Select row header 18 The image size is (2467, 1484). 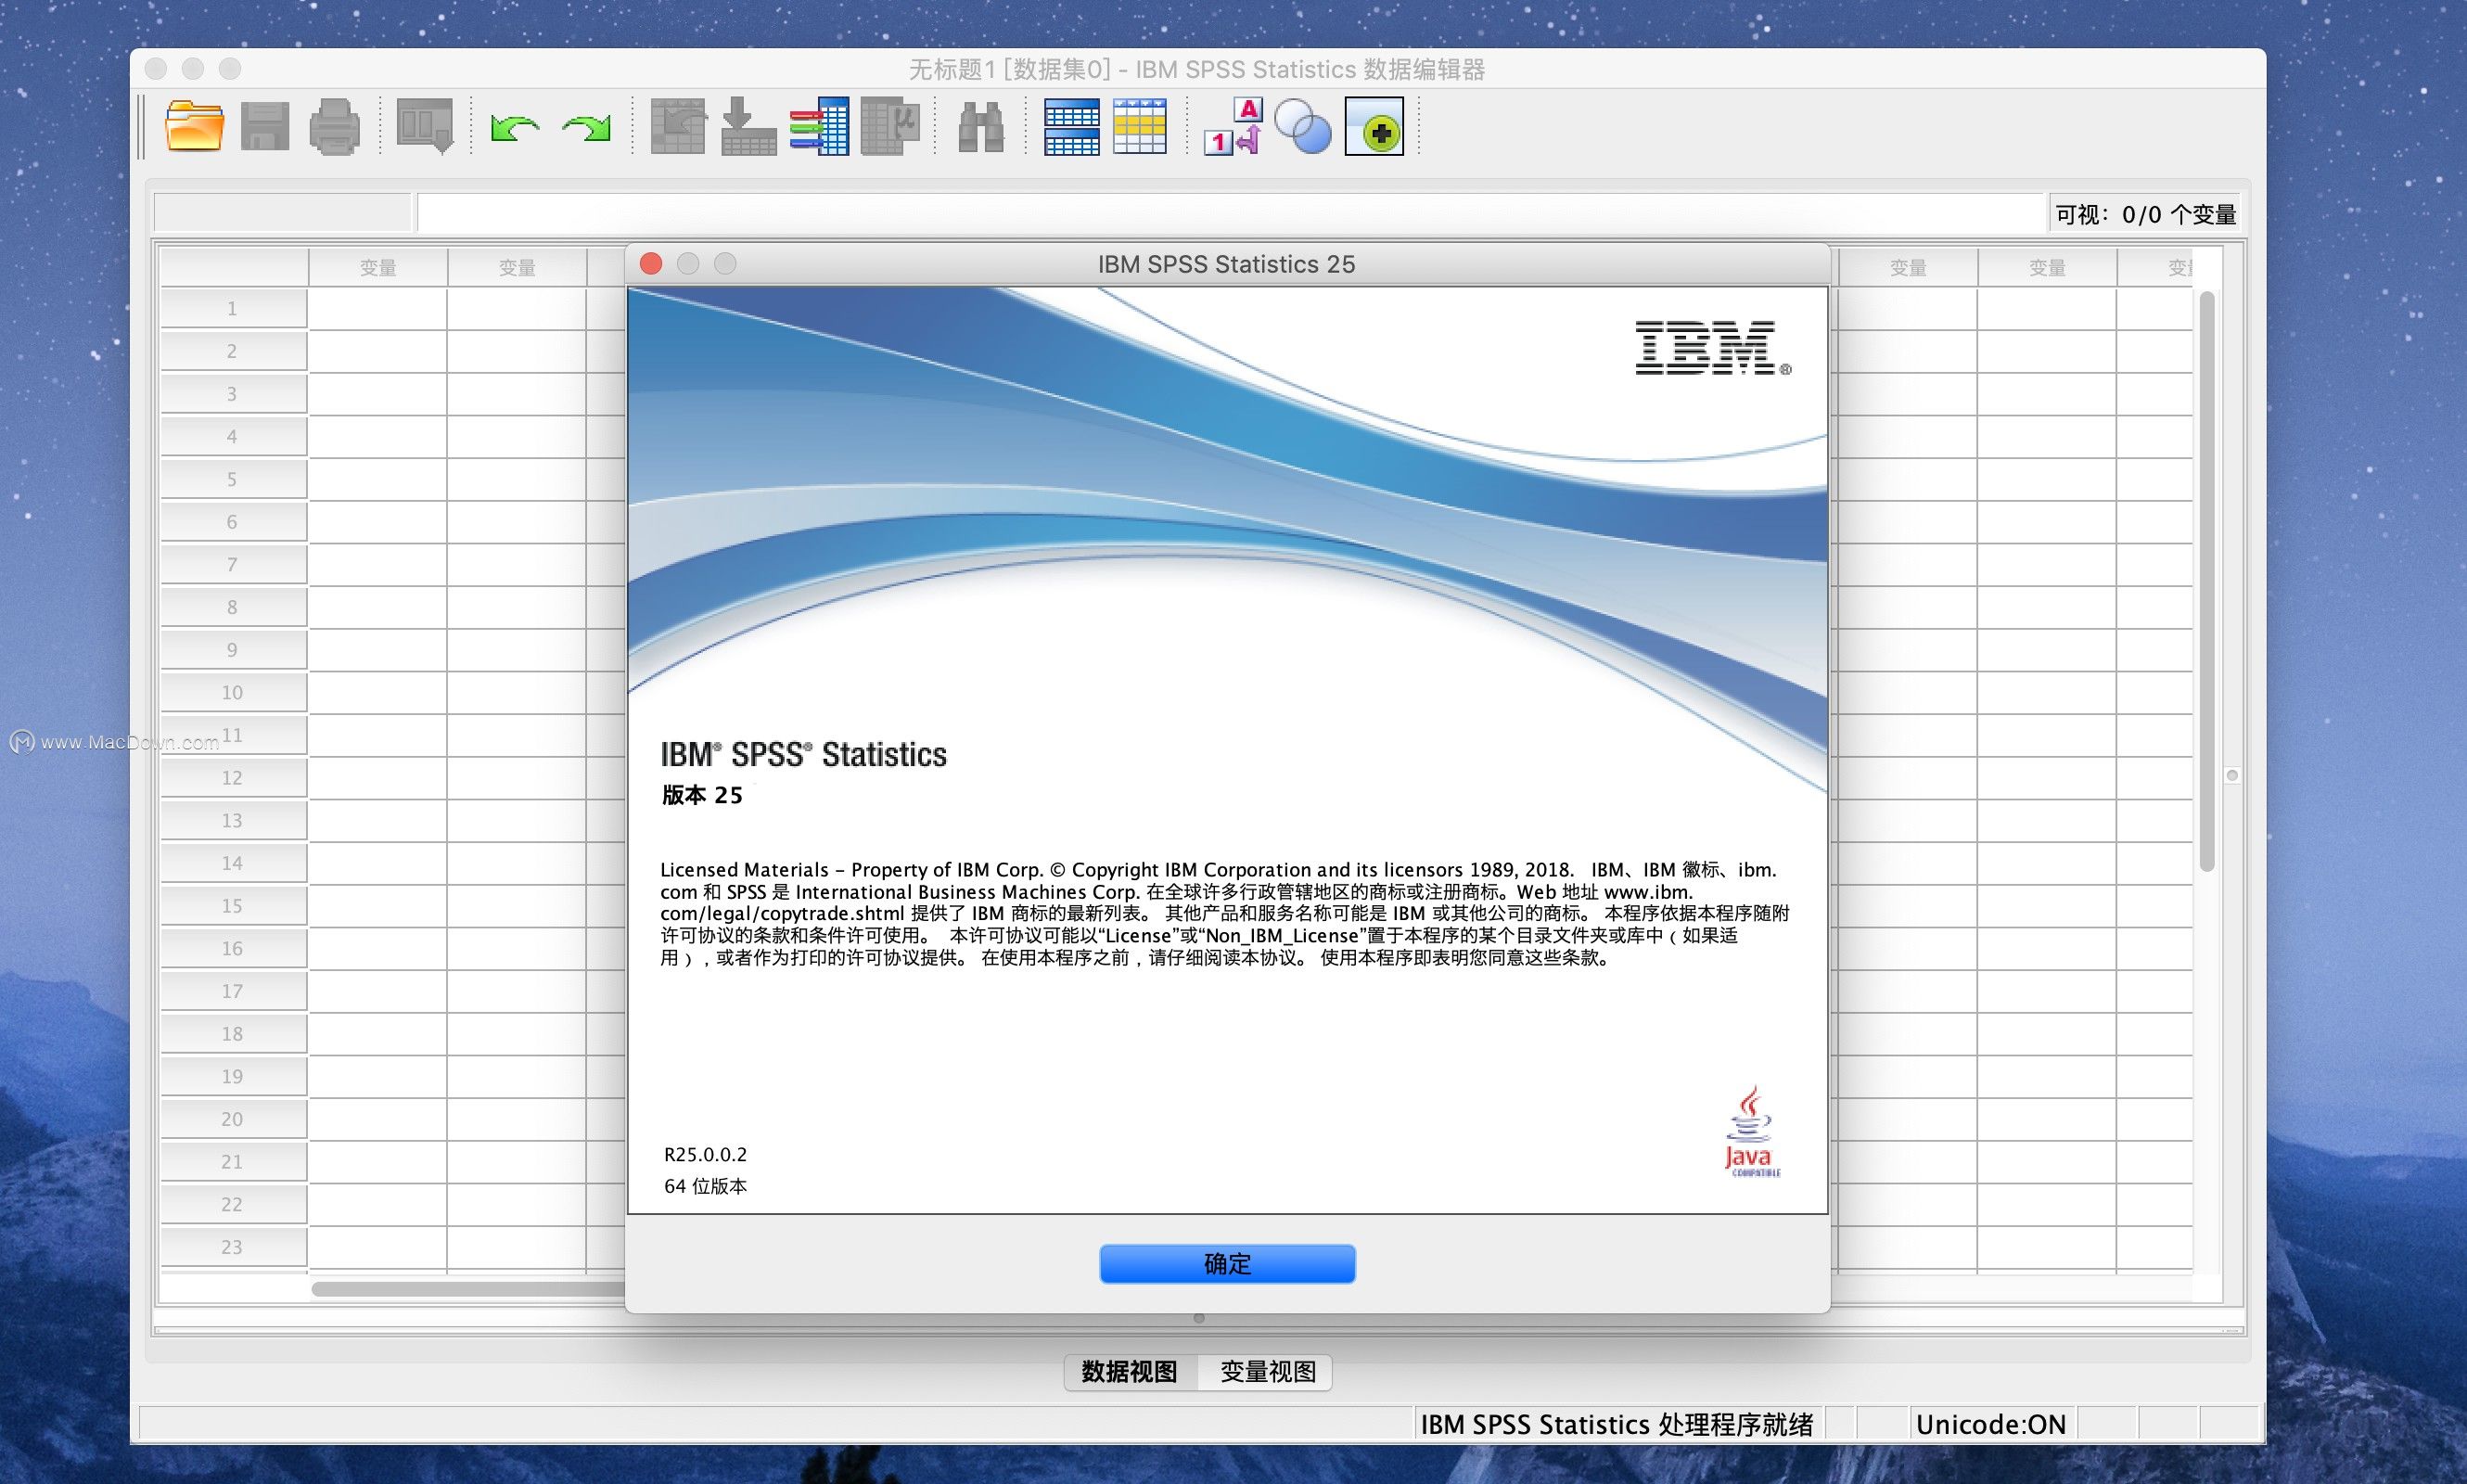tap(233, 1034)
